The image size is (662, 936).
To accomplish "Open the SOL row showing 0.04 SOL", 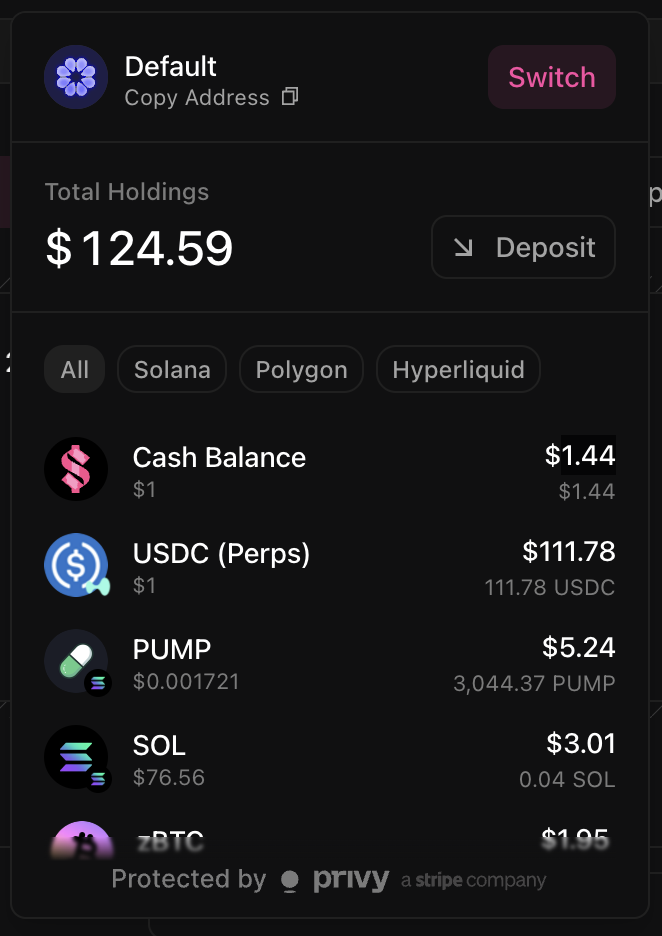I will click(x=330, y=758).
